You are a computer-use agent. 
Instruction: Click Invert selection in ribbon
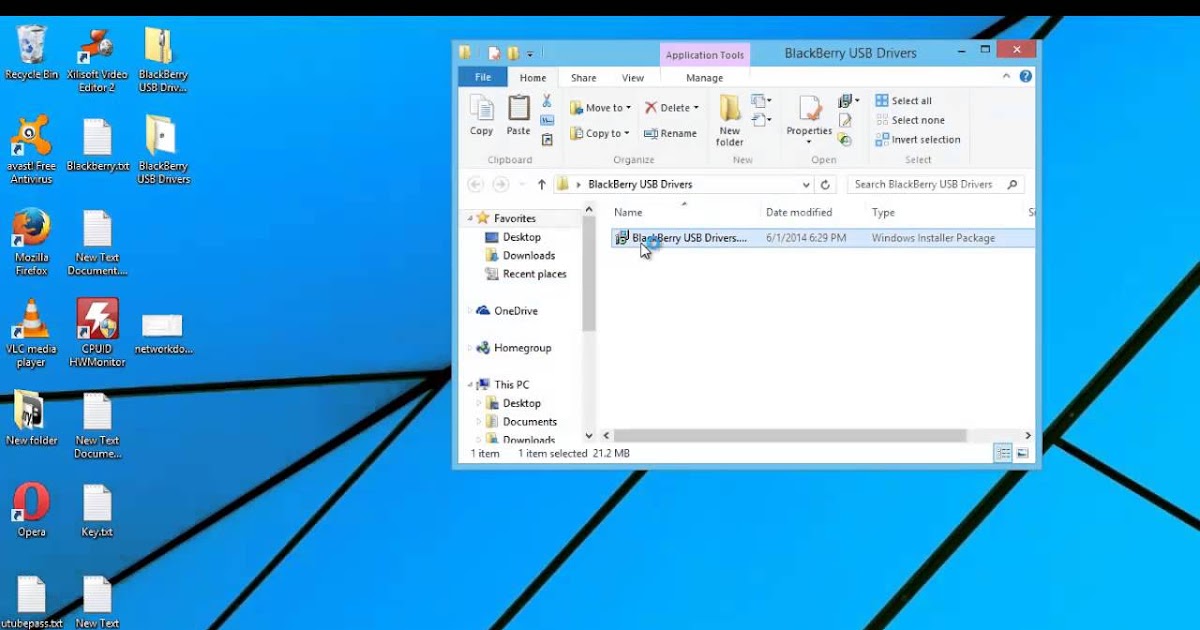coord(917,140)
